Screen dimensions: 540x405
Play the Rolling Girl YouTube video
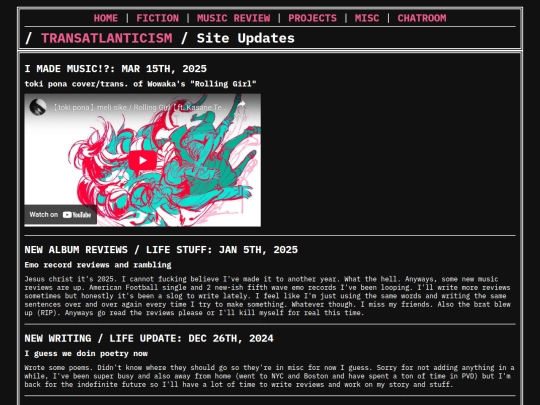coord(142,160)
